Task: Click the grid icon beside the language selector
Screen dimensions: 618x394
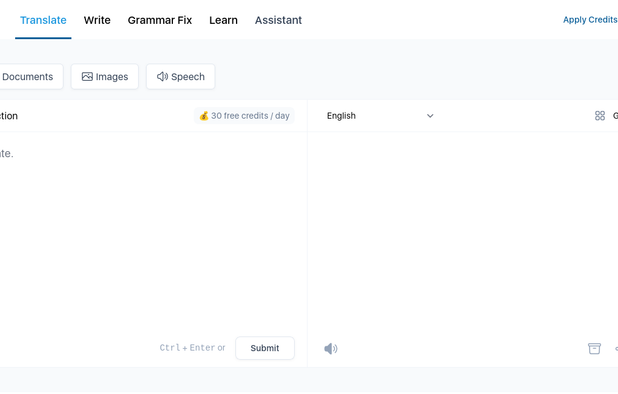Action: point(599,116)
